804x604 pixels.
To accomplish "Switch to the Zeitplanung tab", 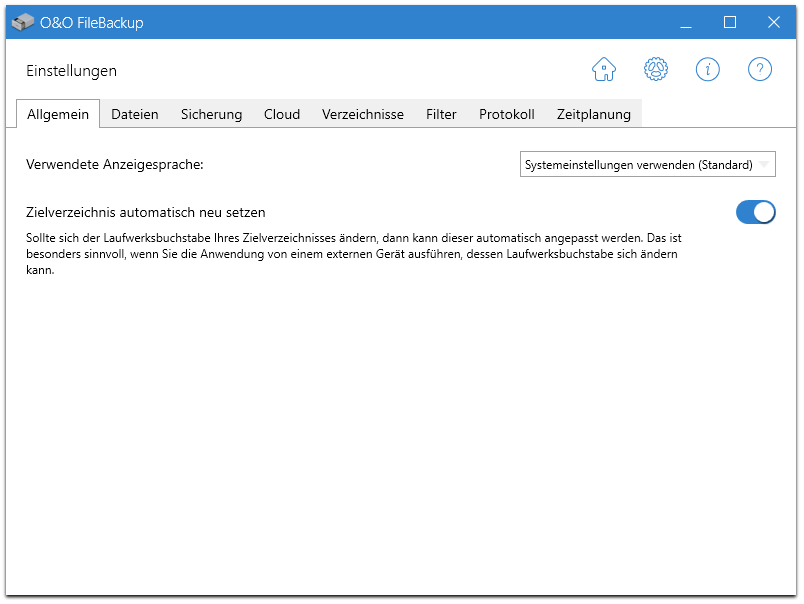I will tap(594, 114).
